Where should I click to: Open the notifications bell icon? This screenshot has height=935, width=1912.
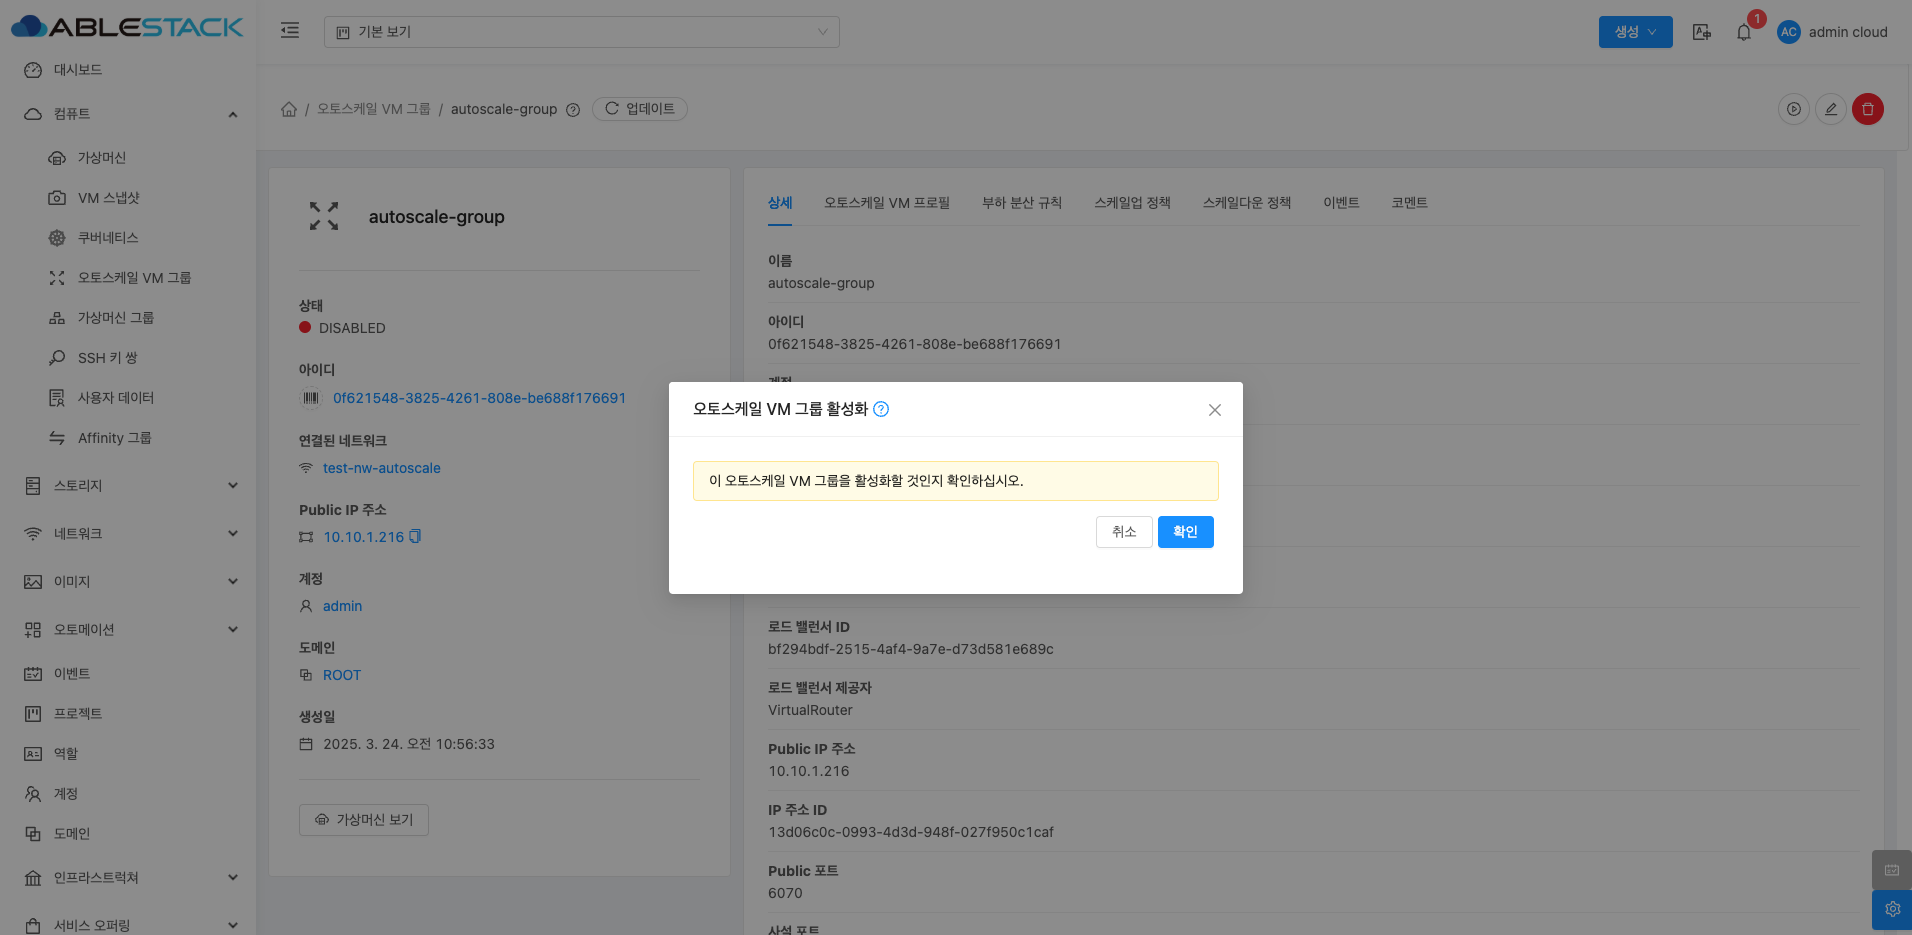coord(1744,32)
